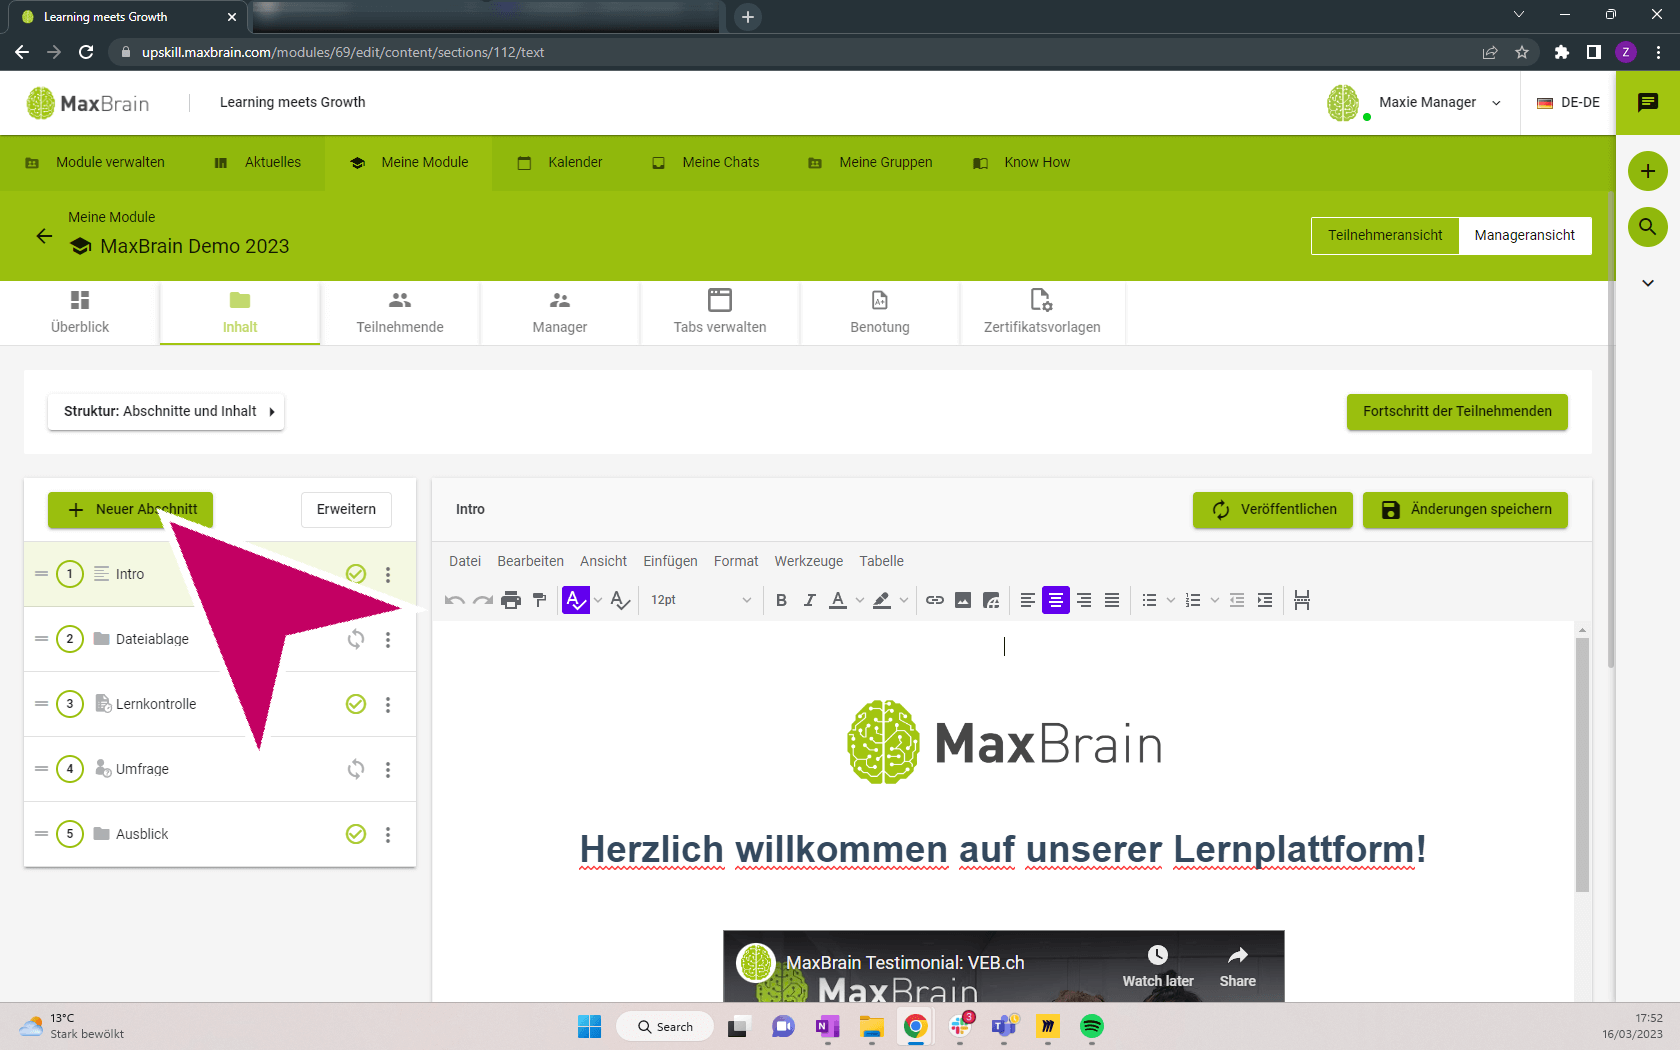
Task: Click Änderungen speichern button
Action: 1465,510
